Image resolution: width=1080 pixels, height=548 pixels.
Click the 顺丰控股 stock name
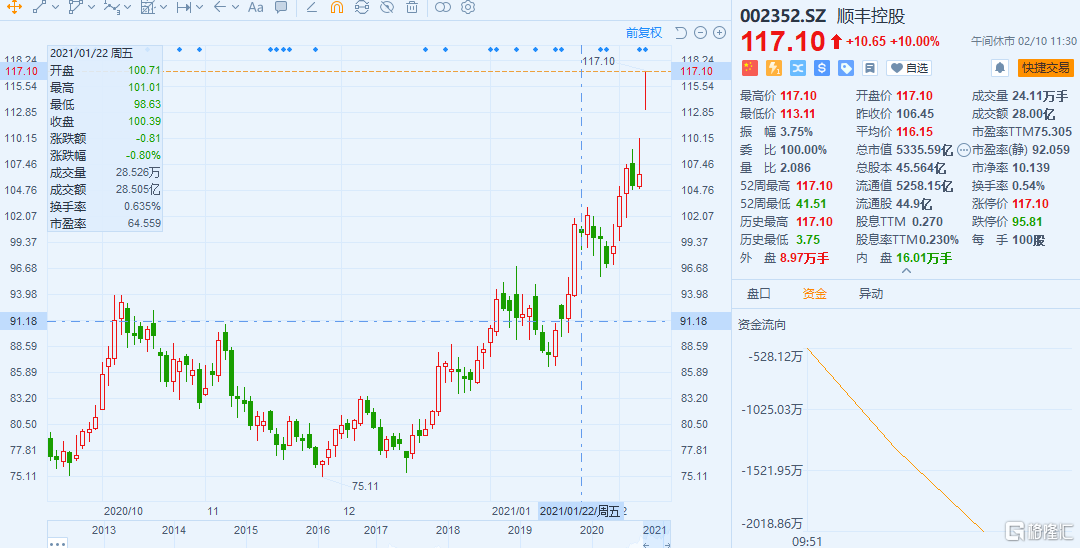[x=871, y=17]
